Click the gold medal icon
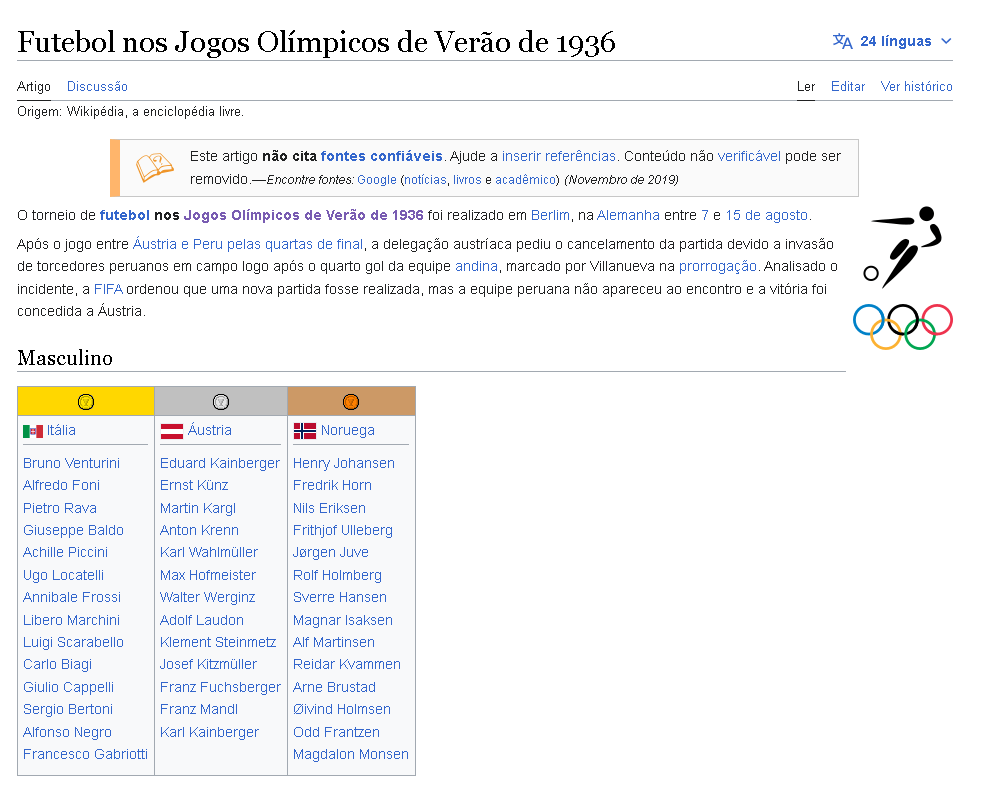This screenshot has height=791, width=1001. (x=86, y=402)
